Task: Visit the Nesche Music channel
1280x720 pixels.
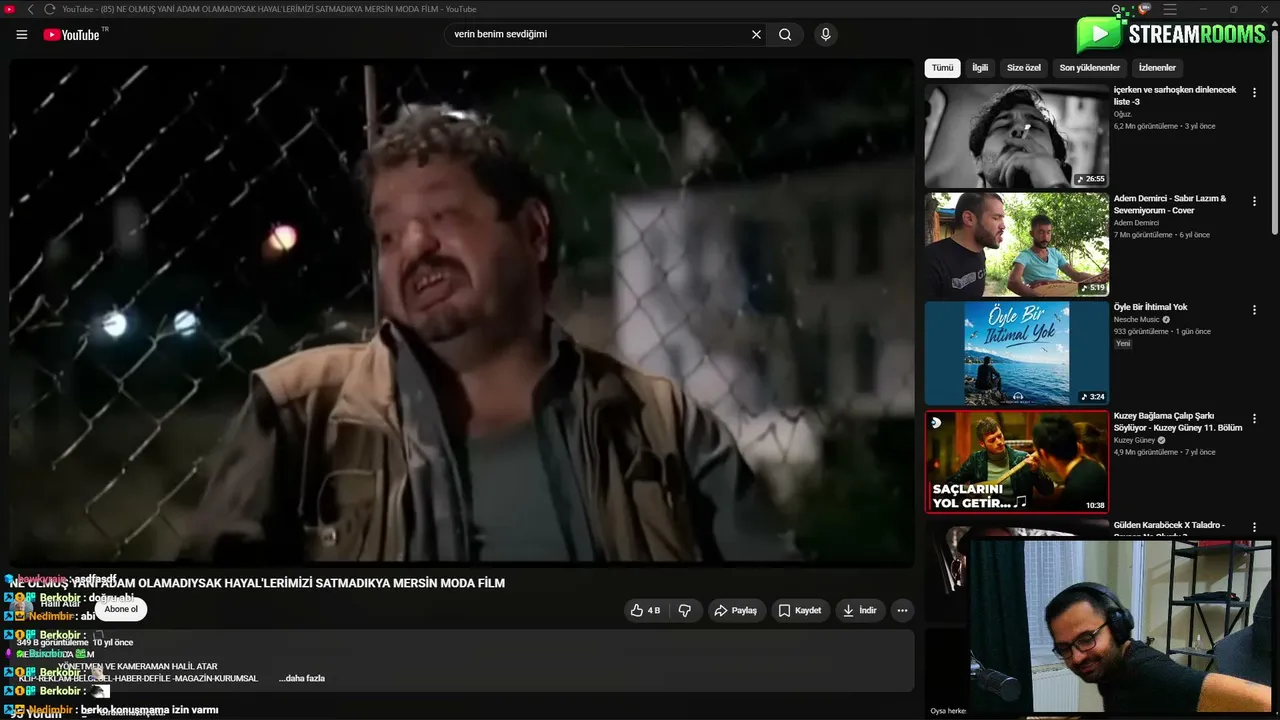Action: click(x=1137, y=320)
